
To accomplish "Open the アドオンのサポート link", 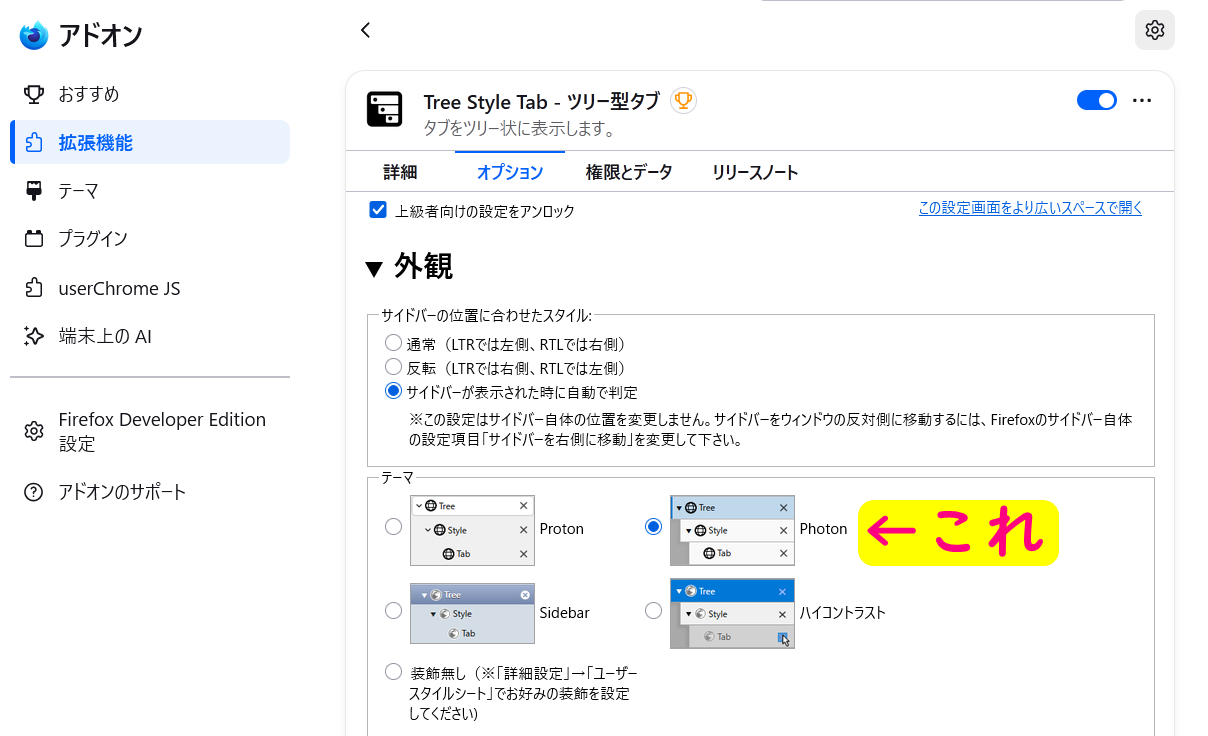I will coord(150,492).
